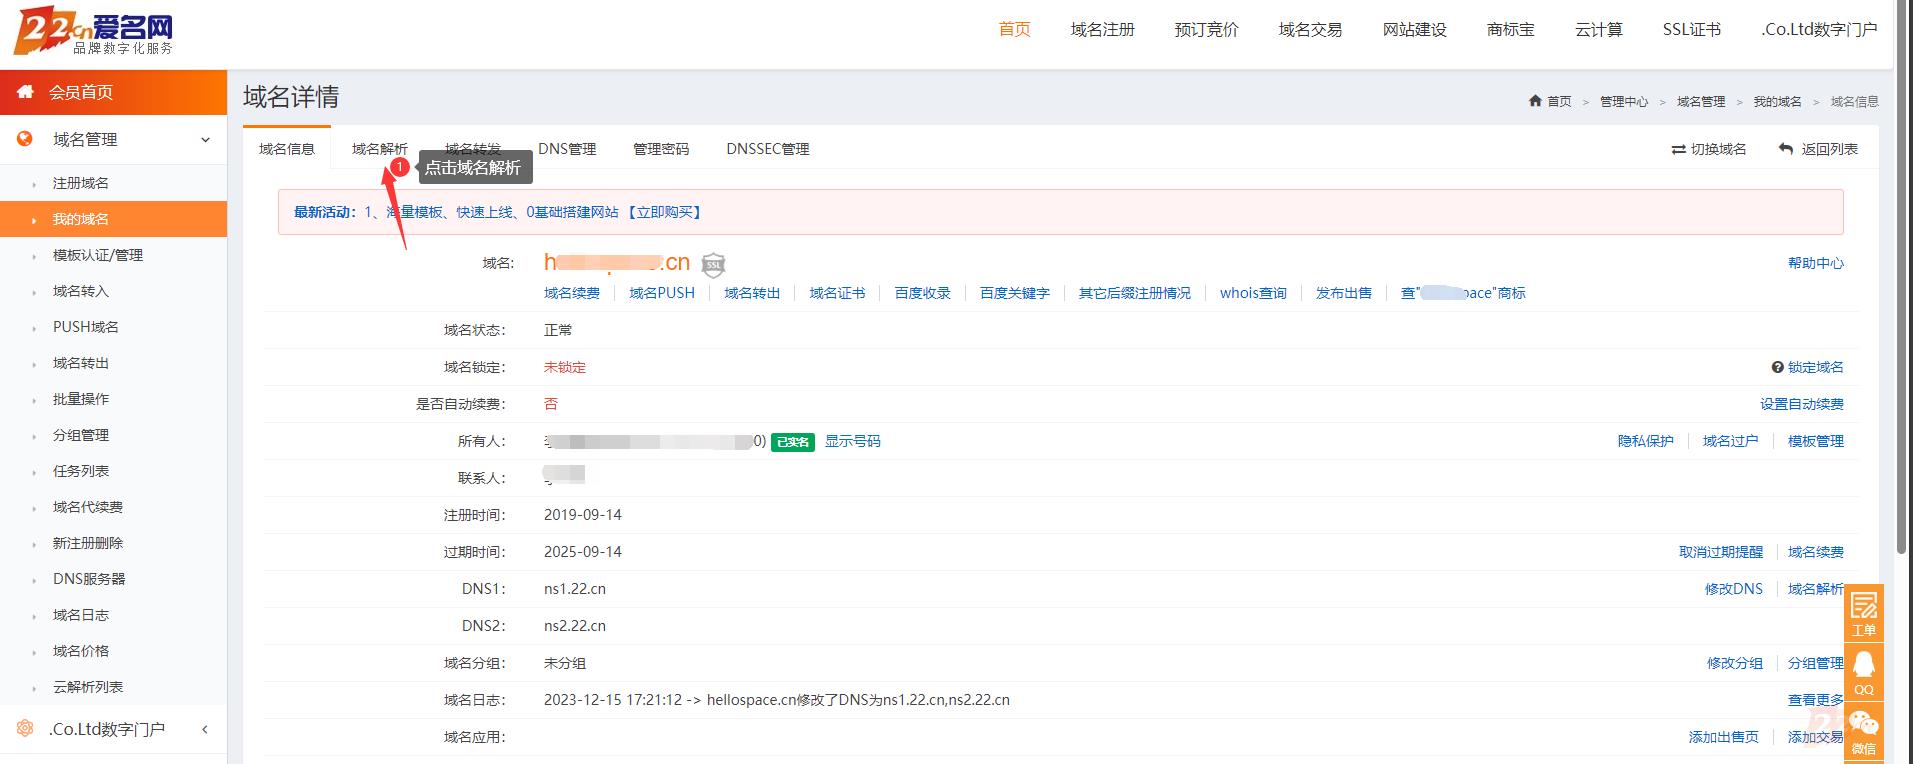The image size is (1913, 764).
Task: Click the 域名PUSH link
Action: point(662,293)
